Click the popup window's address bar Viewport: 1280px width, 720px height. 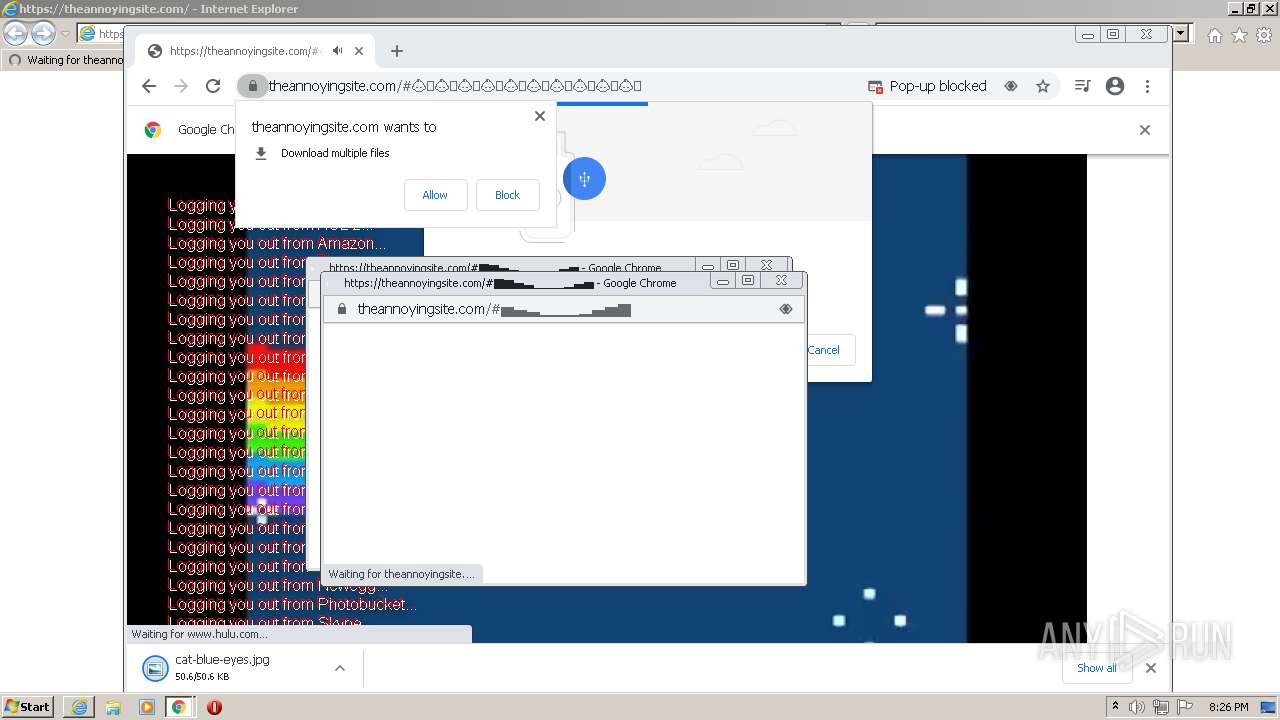(563, 309)
